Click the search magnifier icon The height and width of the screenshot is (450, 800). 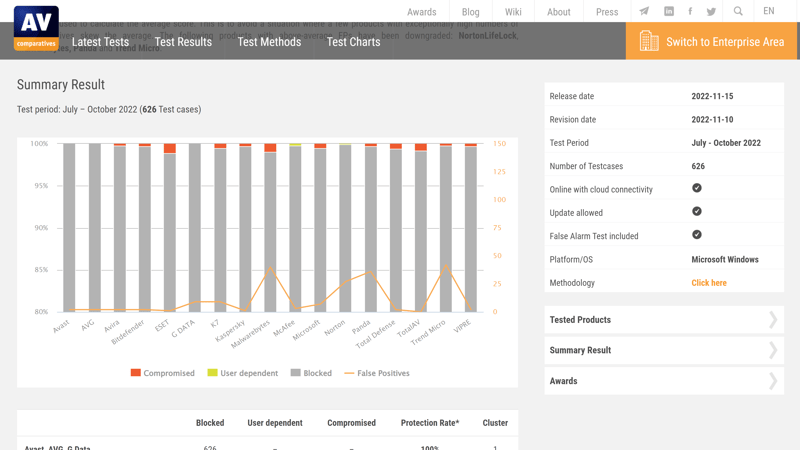tap(738, 11)
